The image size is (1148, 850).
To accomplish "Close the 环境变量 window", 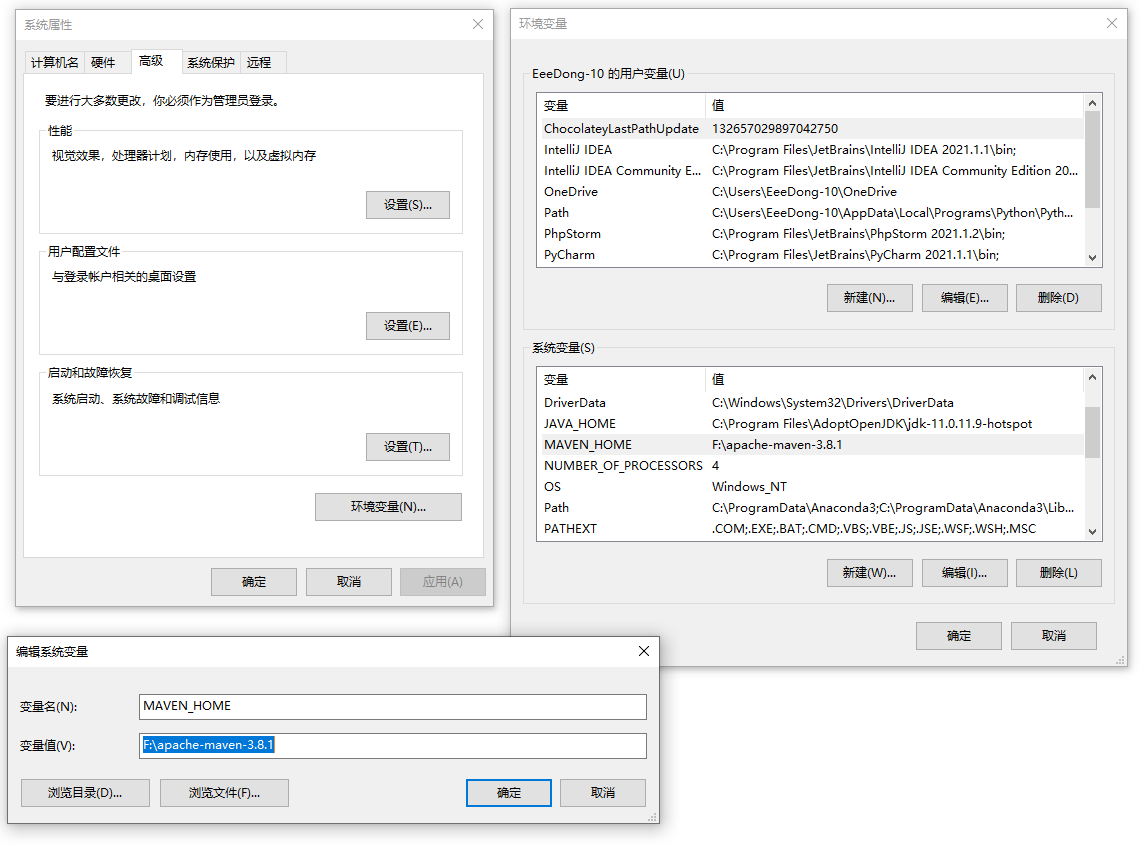I will click(x=1111, y=24).
